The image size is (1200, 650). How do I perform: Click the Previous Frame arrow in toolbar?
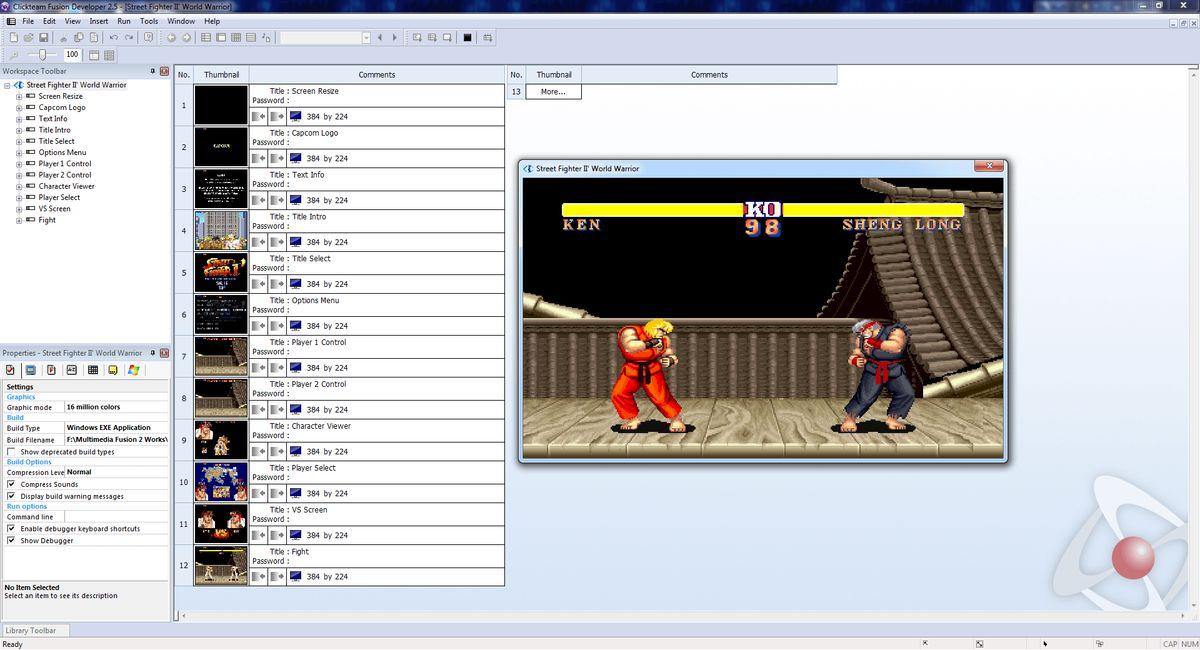(380, 38)
